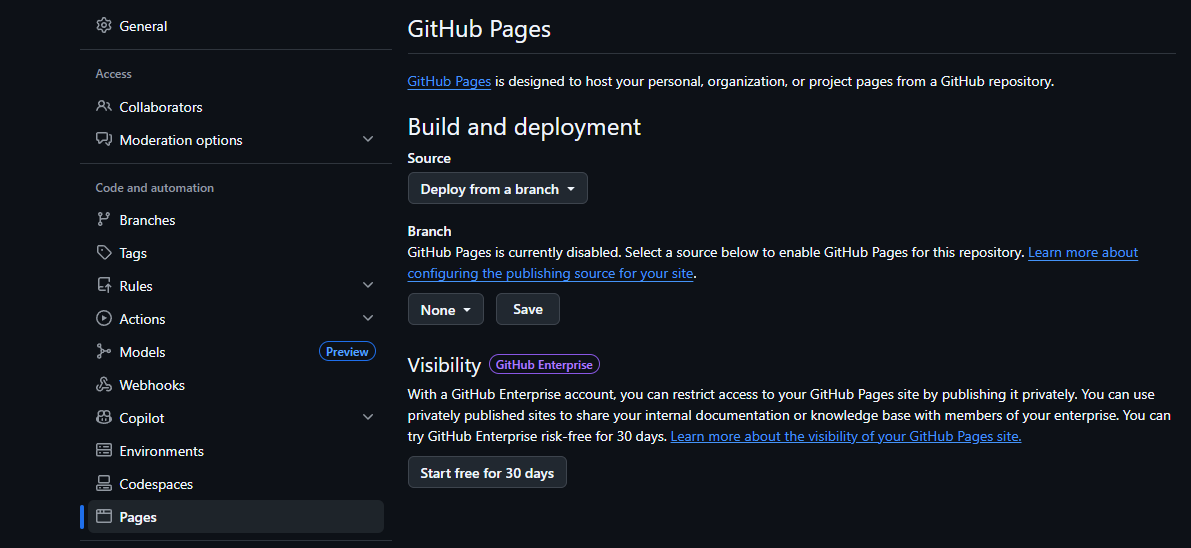This screenshot has width=1191, height=548.
Task: Open Learn more about visibility link
Action: pos(845,436)
